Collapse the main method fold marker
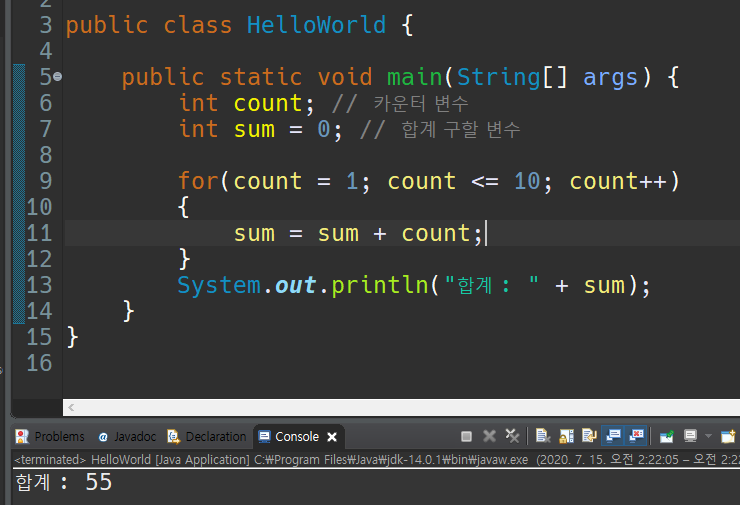 tap(58, 76)
